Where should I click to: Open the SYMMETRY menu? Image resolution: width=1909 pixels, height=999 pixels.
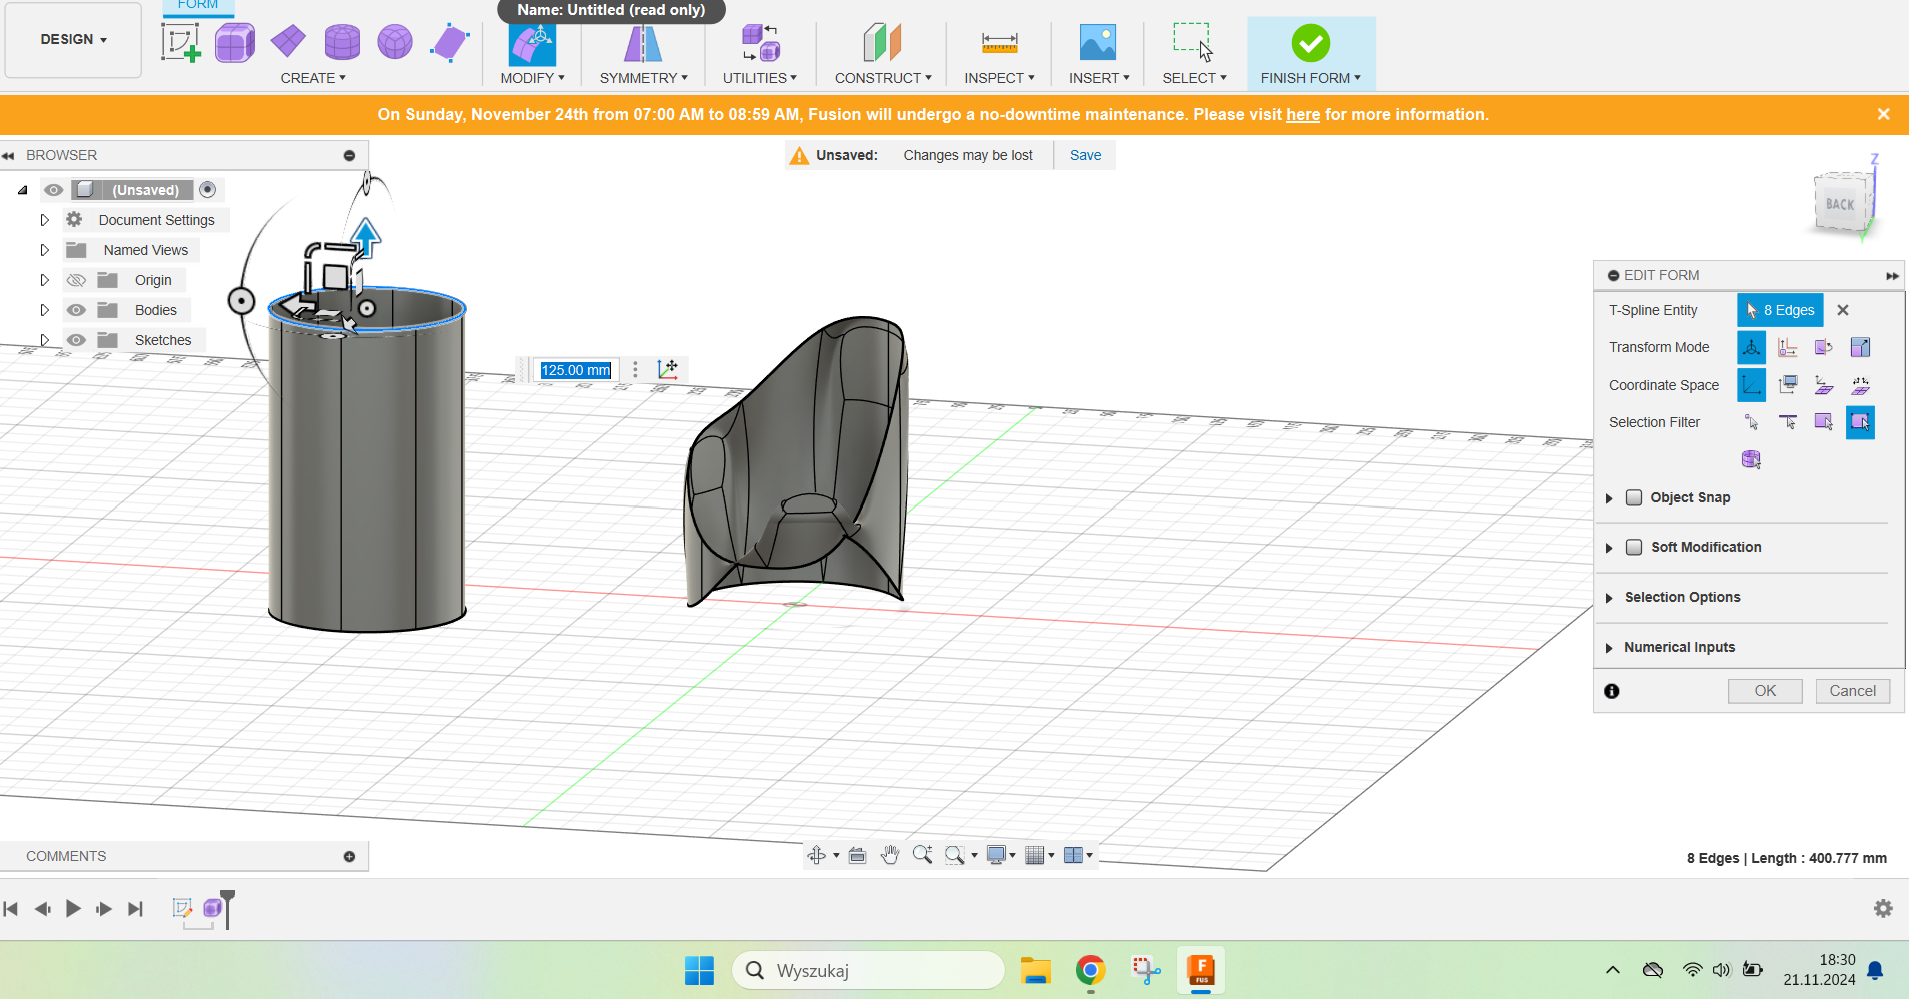click(x=643, y=78)
